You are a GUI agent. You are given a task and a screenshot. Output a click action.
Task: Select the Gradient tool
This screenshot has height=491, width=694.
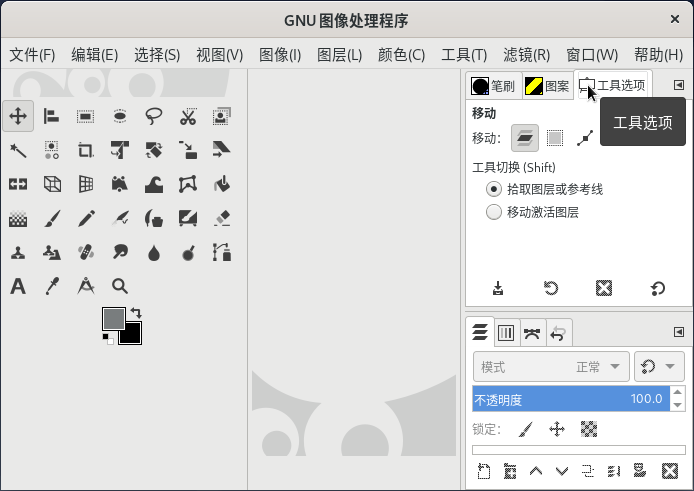(18, 218)
